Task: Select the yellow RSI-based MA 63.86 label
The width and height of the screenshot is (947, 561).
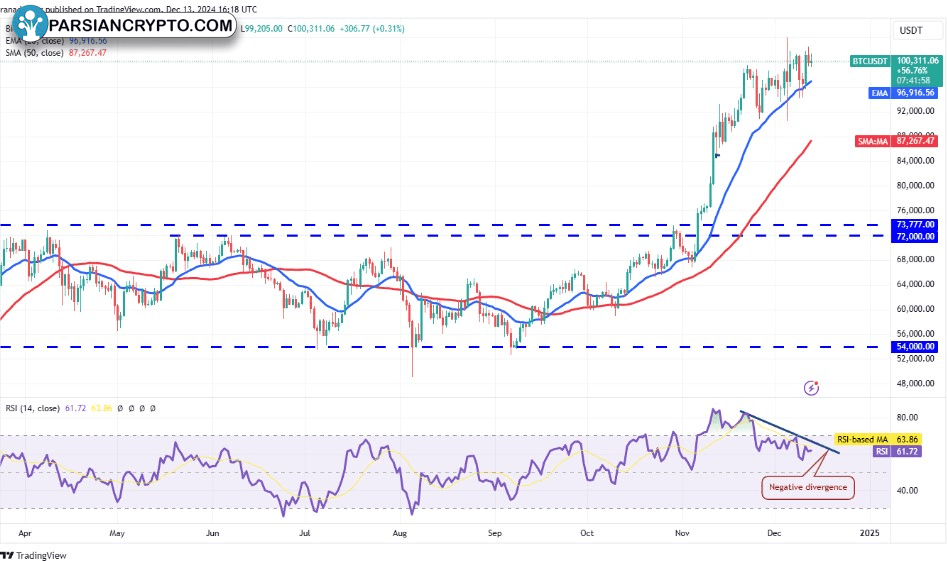Action: (878, 440)
